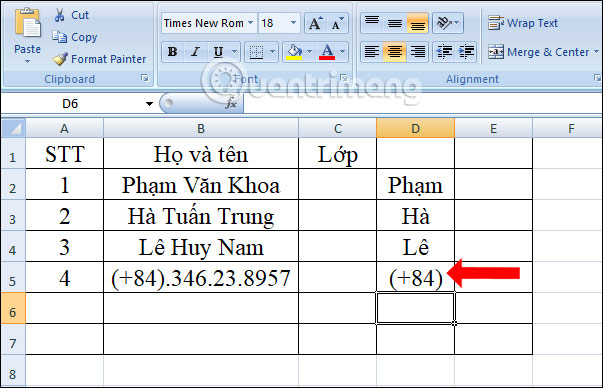Click the formula bar input area
Image resolution: width=603 pixels, height=388 pixels.
pos(423,103)
